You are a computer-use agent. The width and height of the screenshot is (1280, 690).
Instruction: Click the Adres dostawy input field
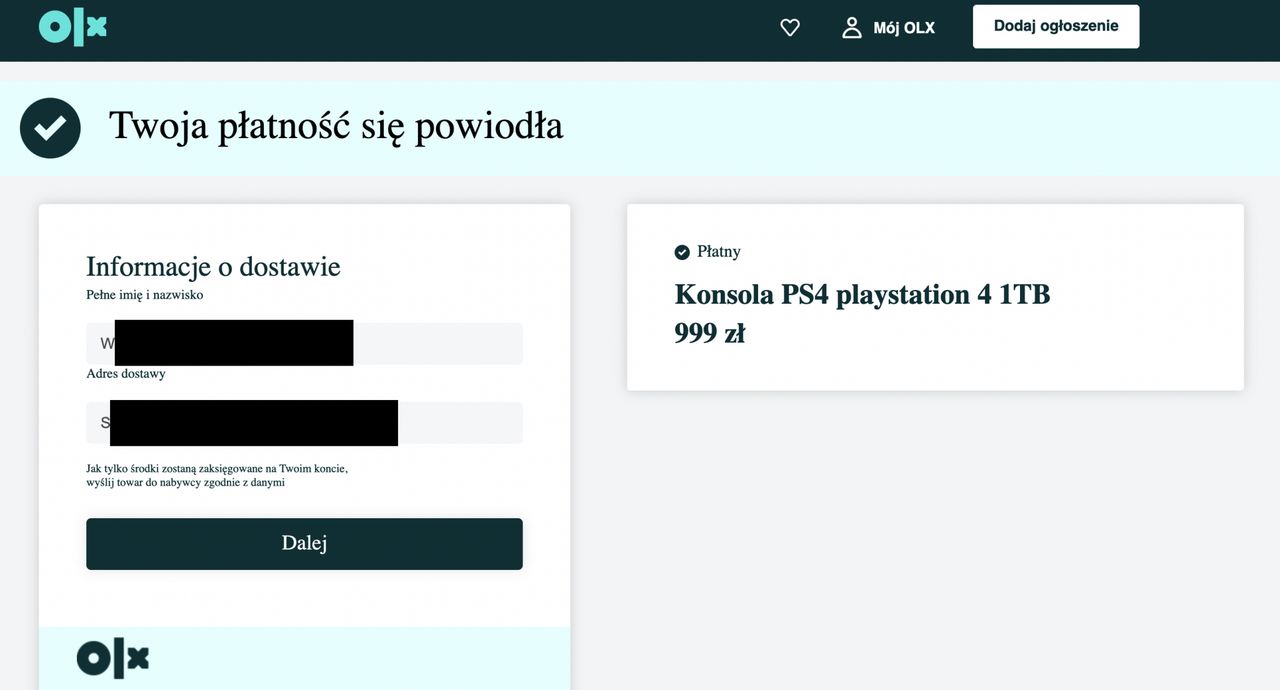(304, 422)
